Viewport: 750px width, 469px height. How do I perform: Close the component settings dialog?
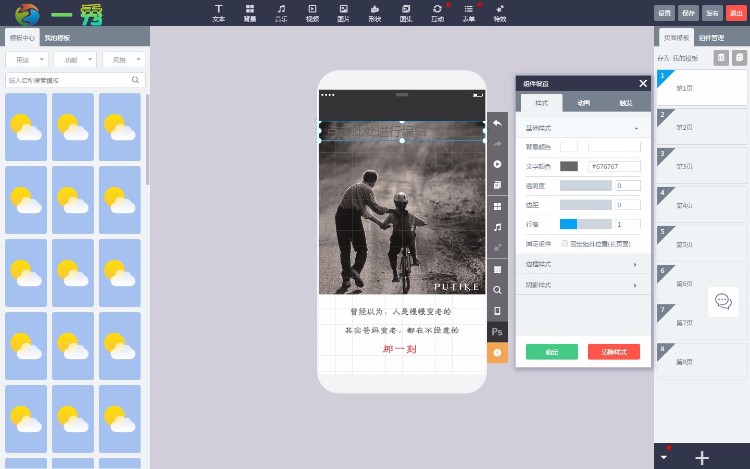643,84
